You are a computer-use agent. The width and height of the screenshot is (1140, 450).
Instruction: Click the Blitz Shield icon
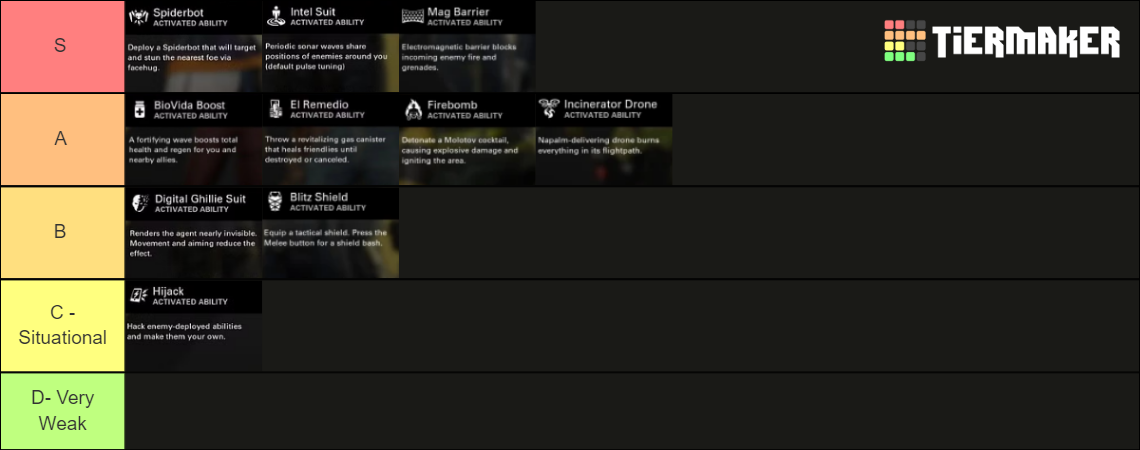(x=276, y=203)
